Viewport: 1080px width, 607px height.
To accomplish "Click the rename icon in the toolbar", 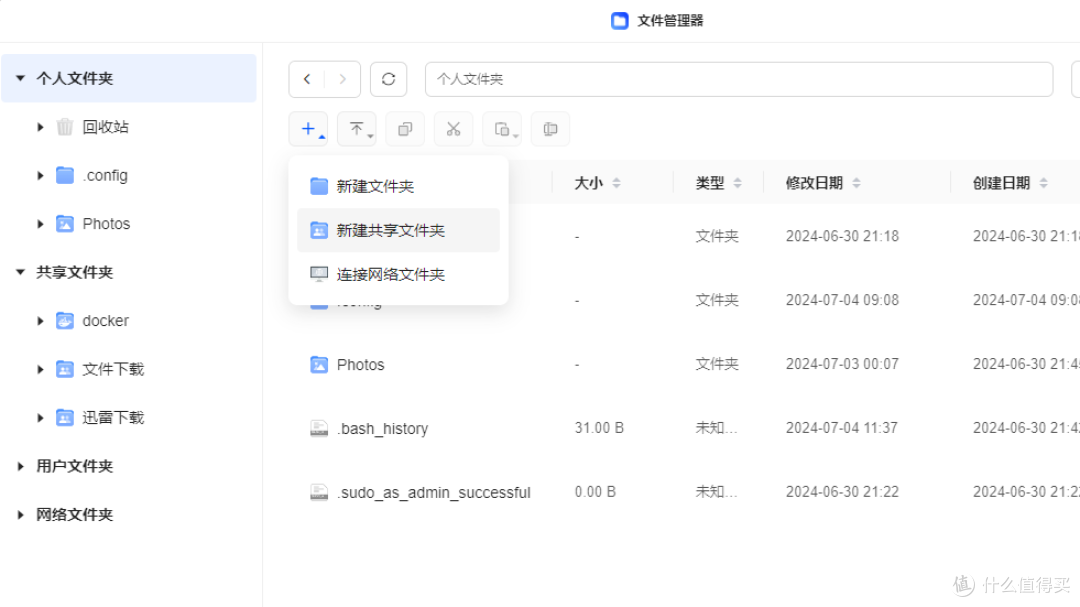I will click(550, 129).
